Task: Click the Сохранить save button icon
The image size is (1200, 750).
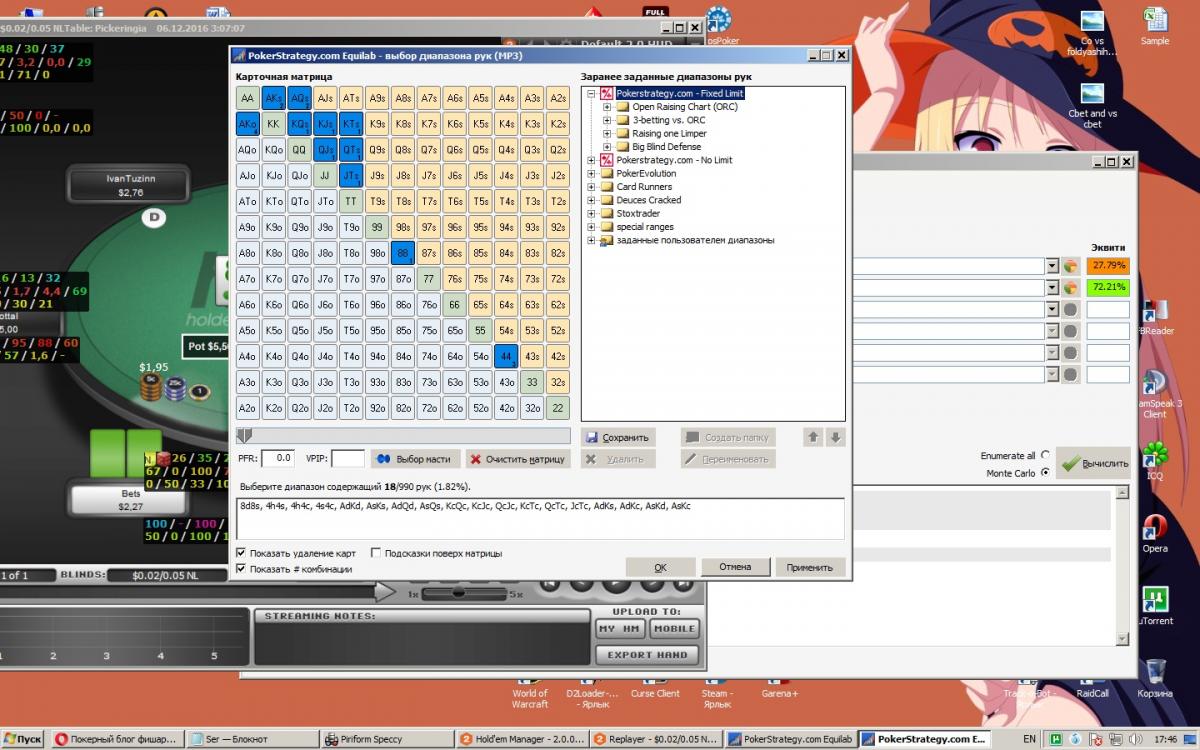Action: click(592, 437)
